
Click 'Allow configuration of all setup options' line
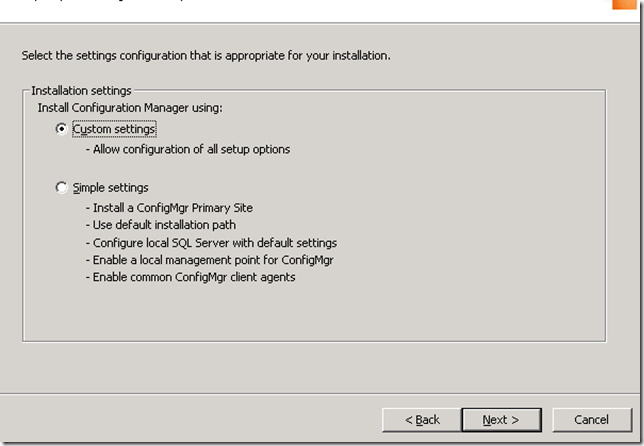[187, 149]
